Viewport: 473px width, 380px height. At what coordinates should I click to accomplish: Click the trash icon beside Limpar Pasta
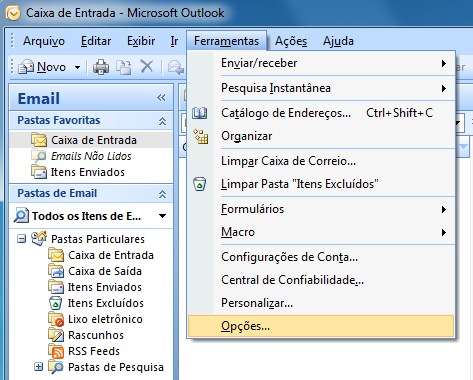point(199,184)
